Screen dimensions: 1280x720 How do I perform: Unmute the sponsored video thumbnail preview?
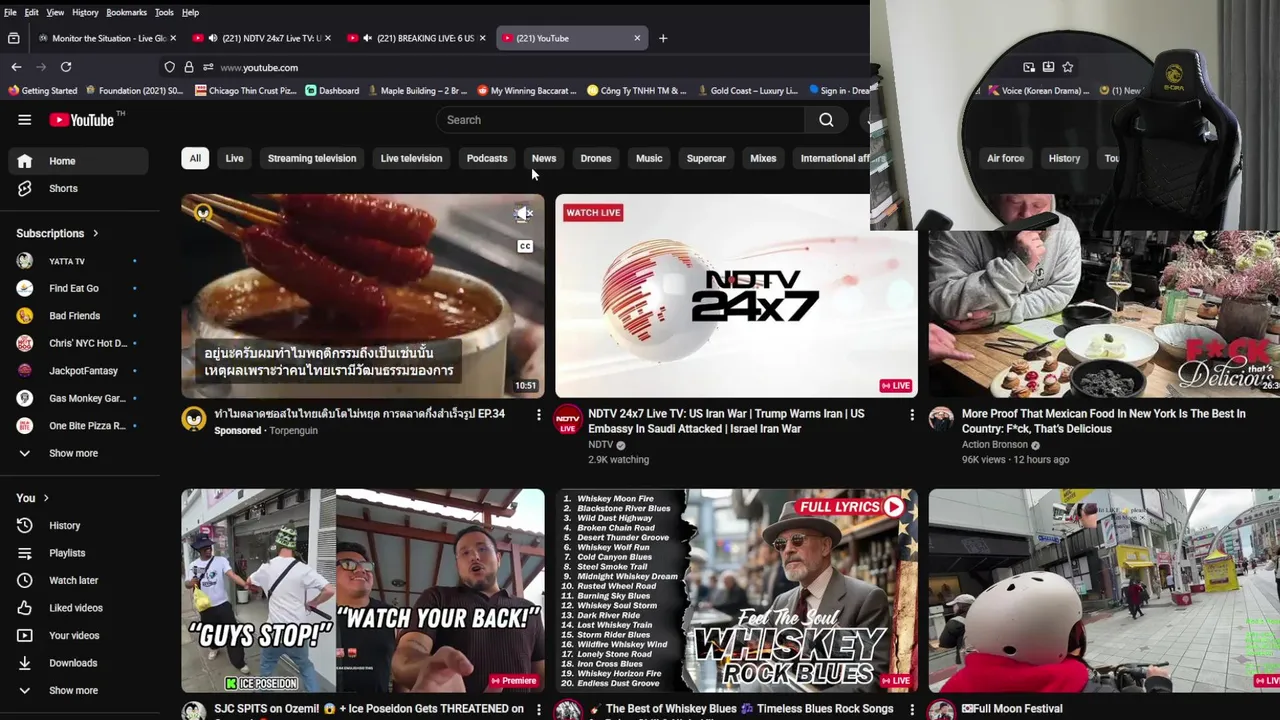(x=524, y=213)
